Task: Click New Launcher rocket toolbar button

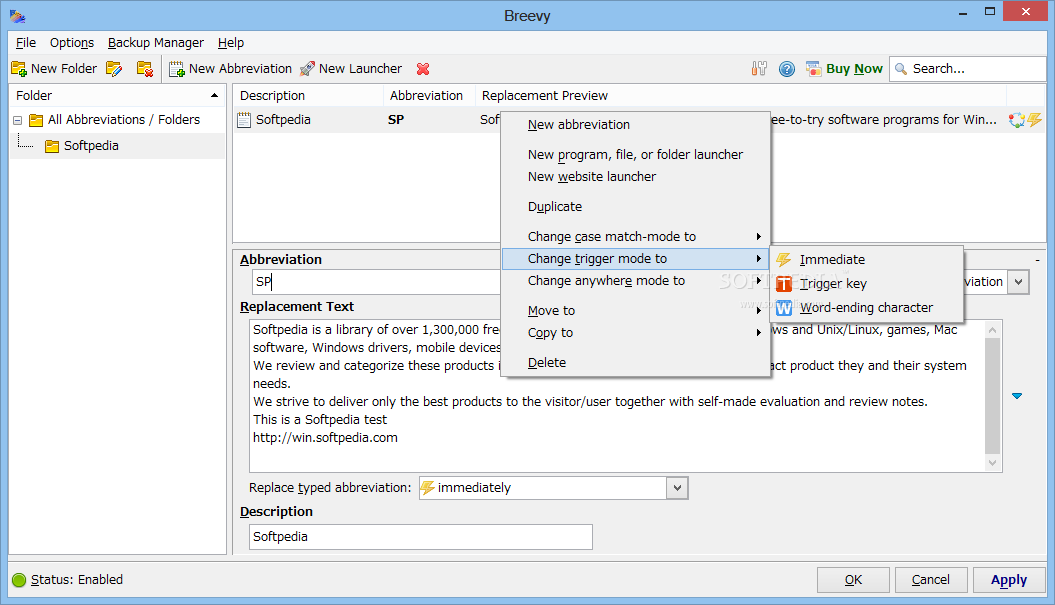Action: (x=351, y=69)
